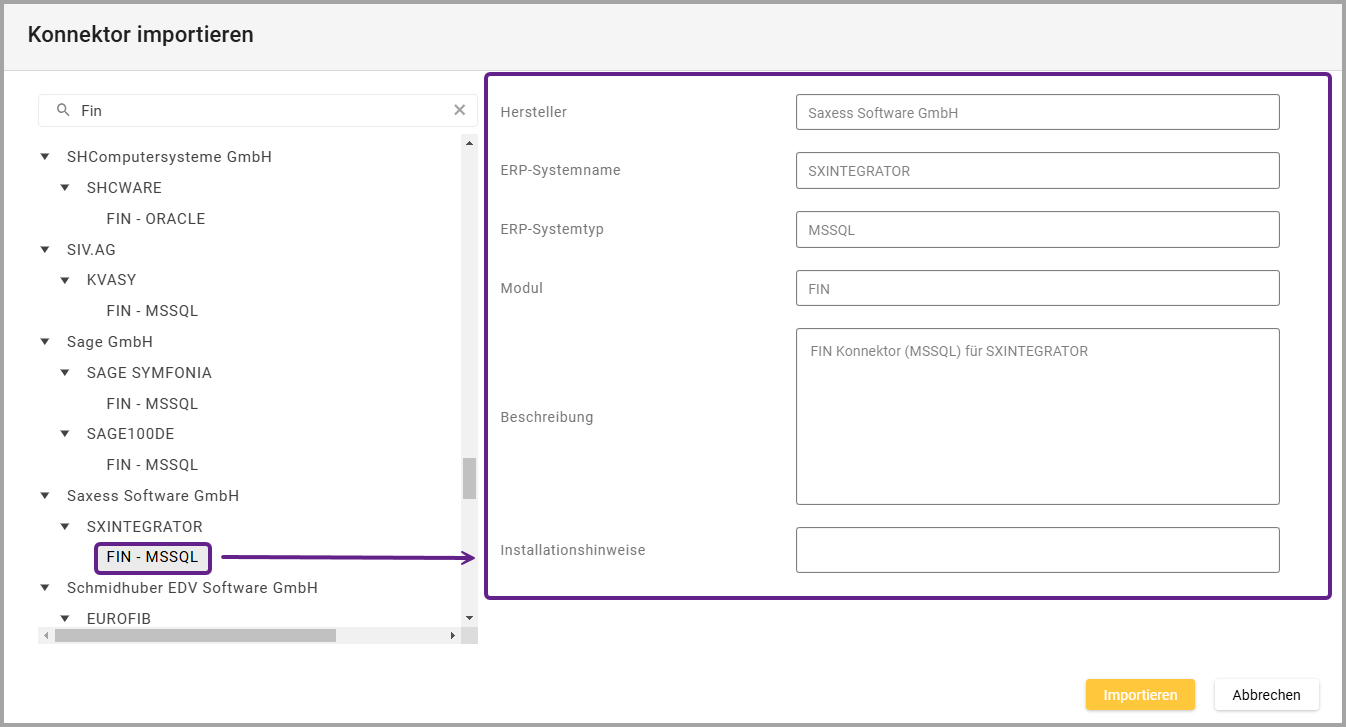The width and height of the screenshot is (1346, 727).
Task: Select FIN - MSSQL under SAGE100DE
Action: pyautogui.click(x=152, y=465)
